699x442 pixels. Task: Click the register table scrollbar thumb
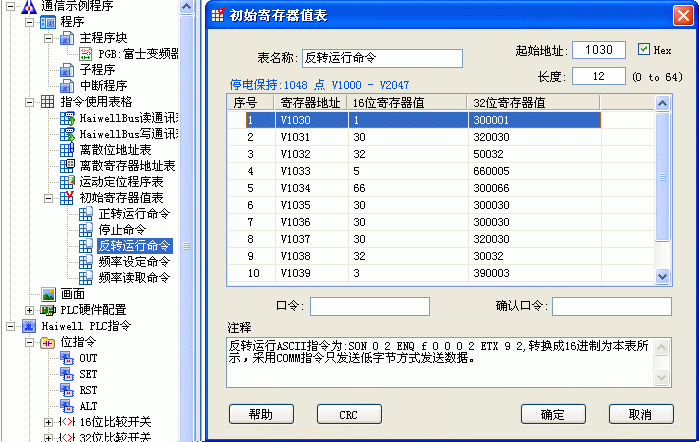[x=662, y=177]
